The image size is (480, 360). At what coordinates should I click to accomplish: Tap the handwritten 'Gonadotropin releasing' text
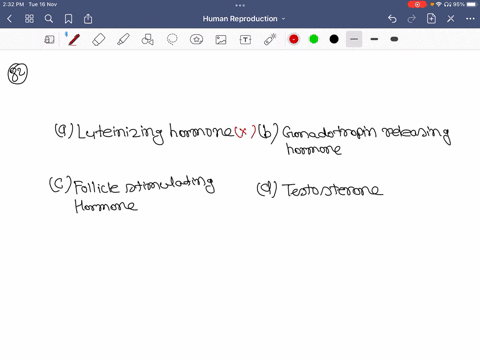click(367, 134)
